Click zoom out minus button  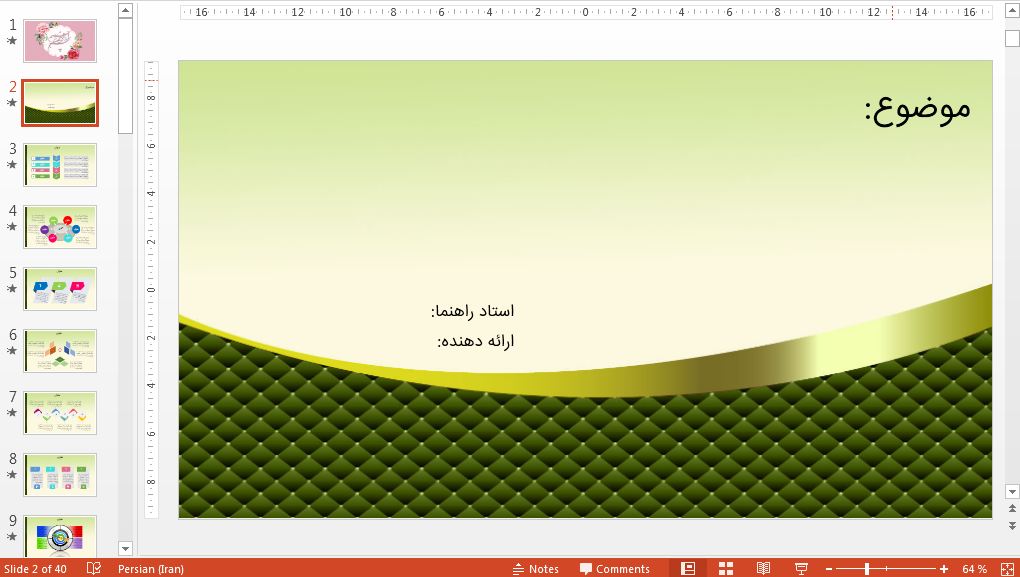pos(829,568)
